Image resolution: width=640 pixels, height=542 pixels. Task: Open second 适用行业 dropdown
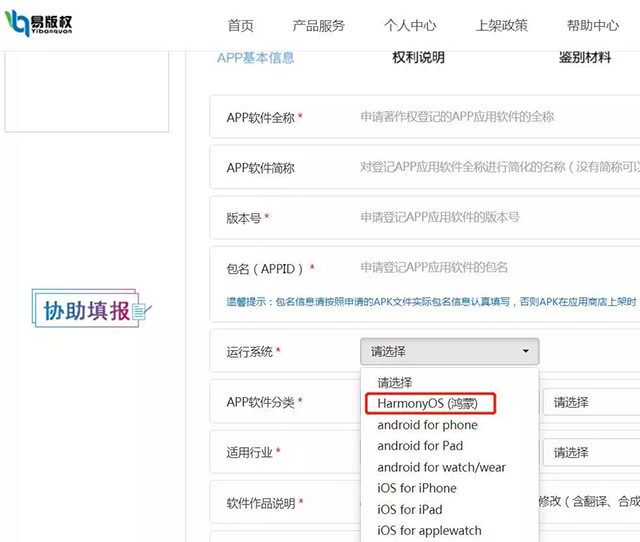click(x=591, y=452)
